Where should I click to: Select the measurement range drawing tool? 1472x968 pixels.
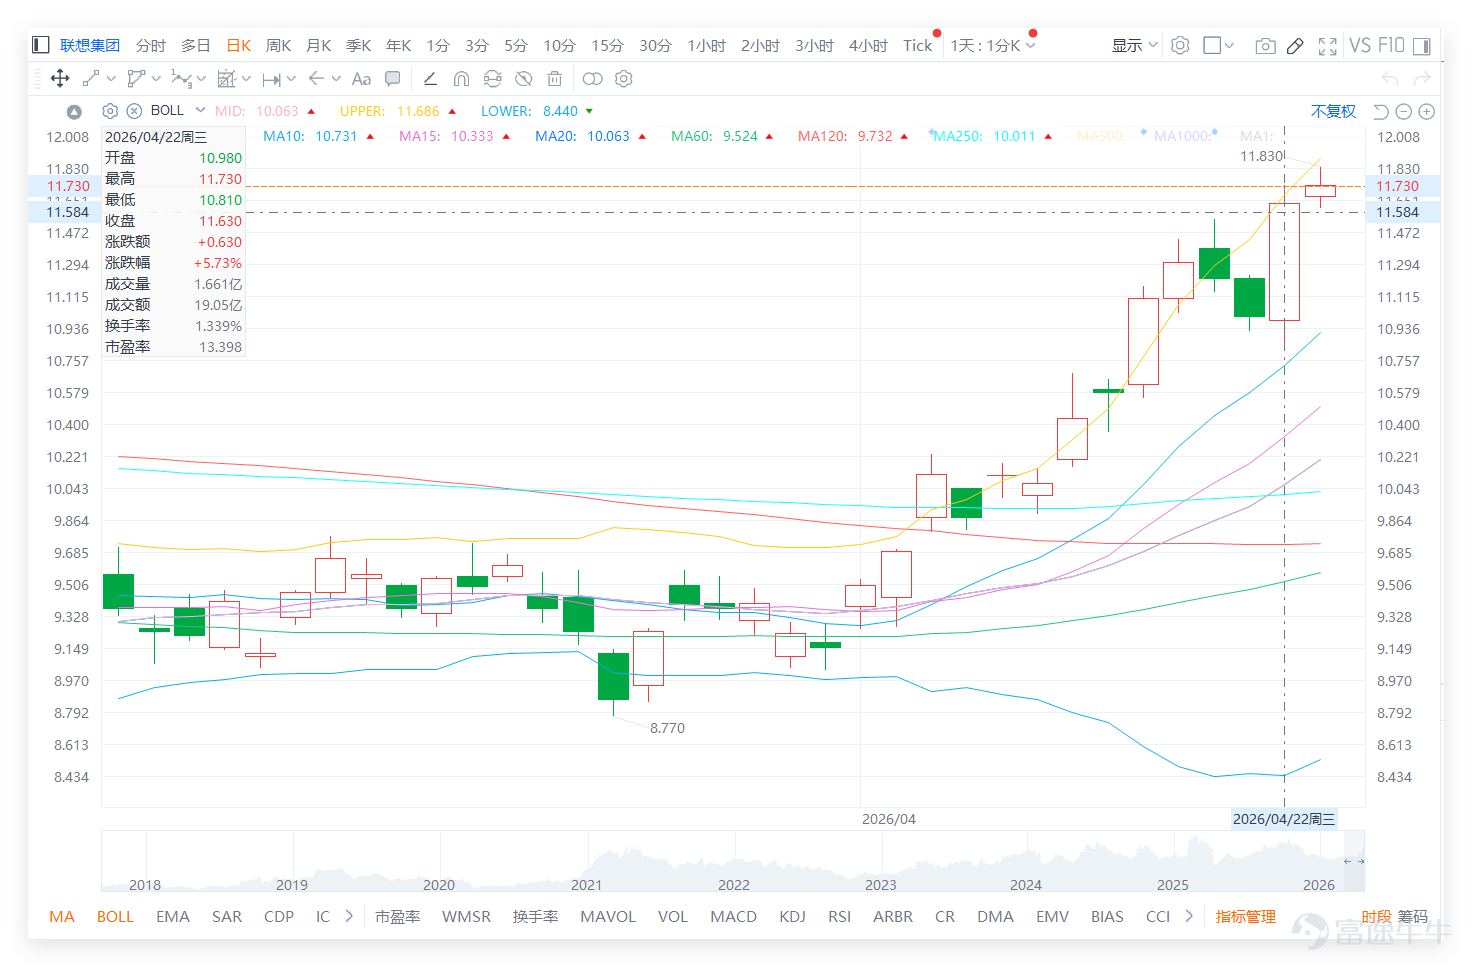pyautogui.click(x=226, y=78)
